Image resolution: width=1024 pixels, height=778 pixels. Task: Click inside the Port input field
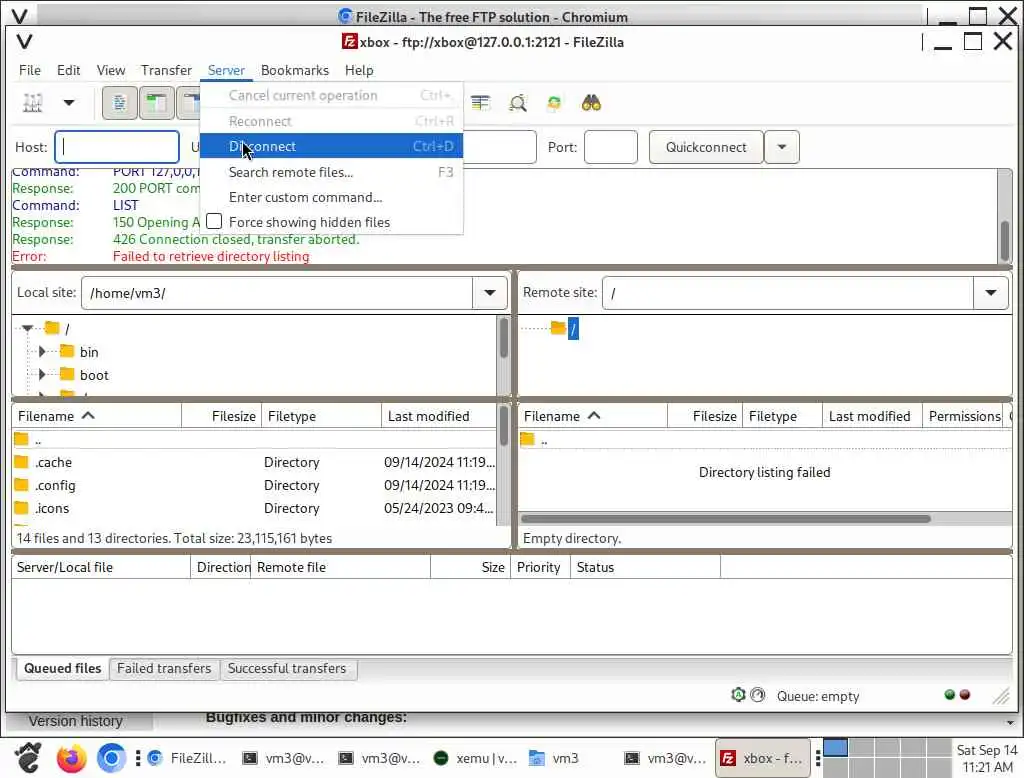pos(611,147)
